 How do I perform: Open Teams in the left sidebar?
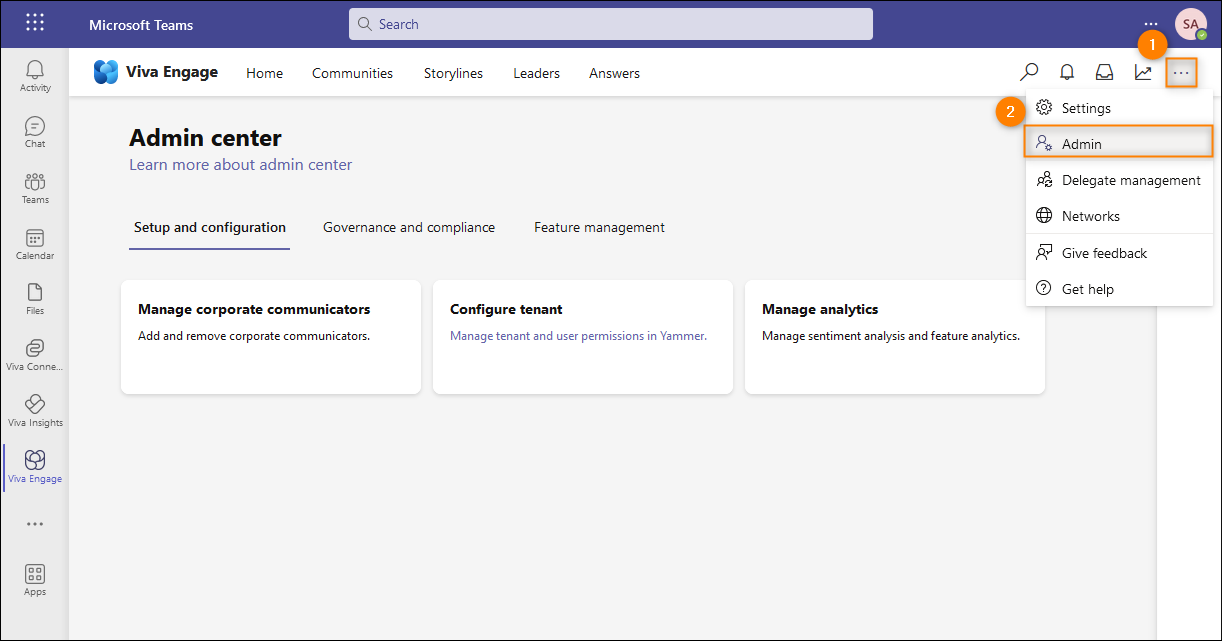pyautogui.click(x=35, y=188)
